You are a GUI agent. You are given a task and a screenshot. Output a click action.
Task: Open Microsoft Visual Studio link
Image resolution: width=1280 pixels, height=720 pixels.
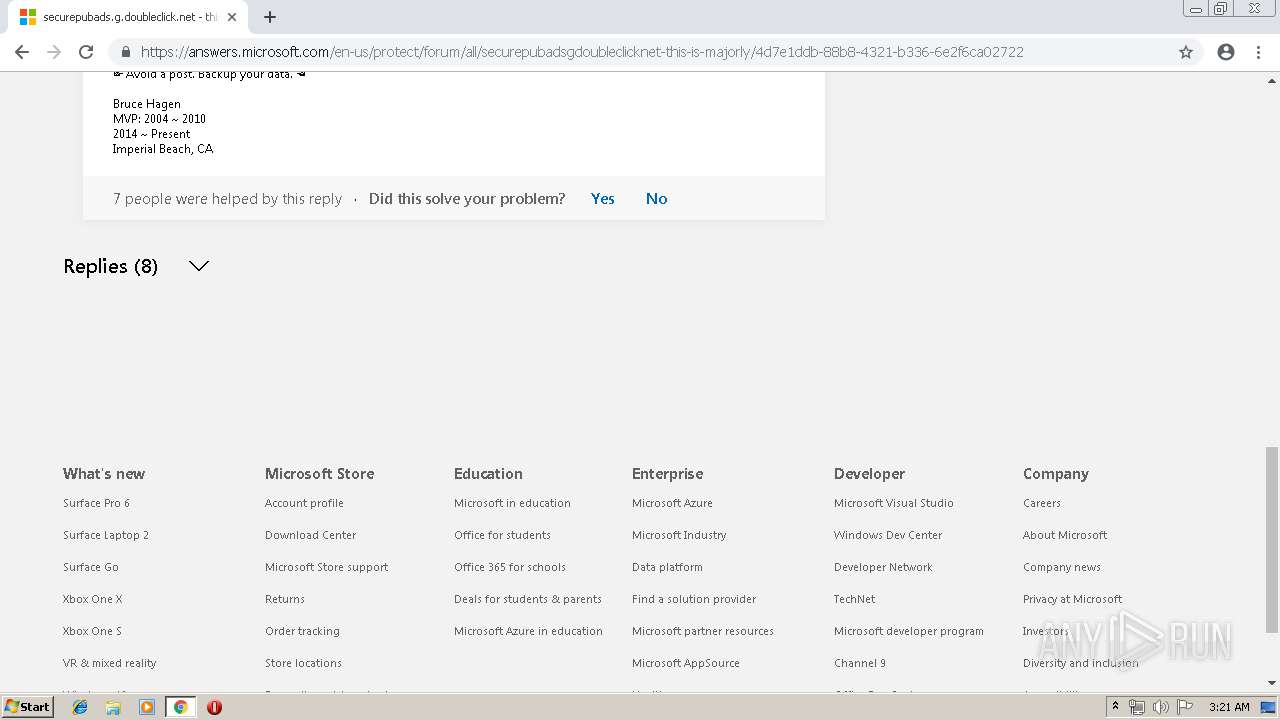894,503
